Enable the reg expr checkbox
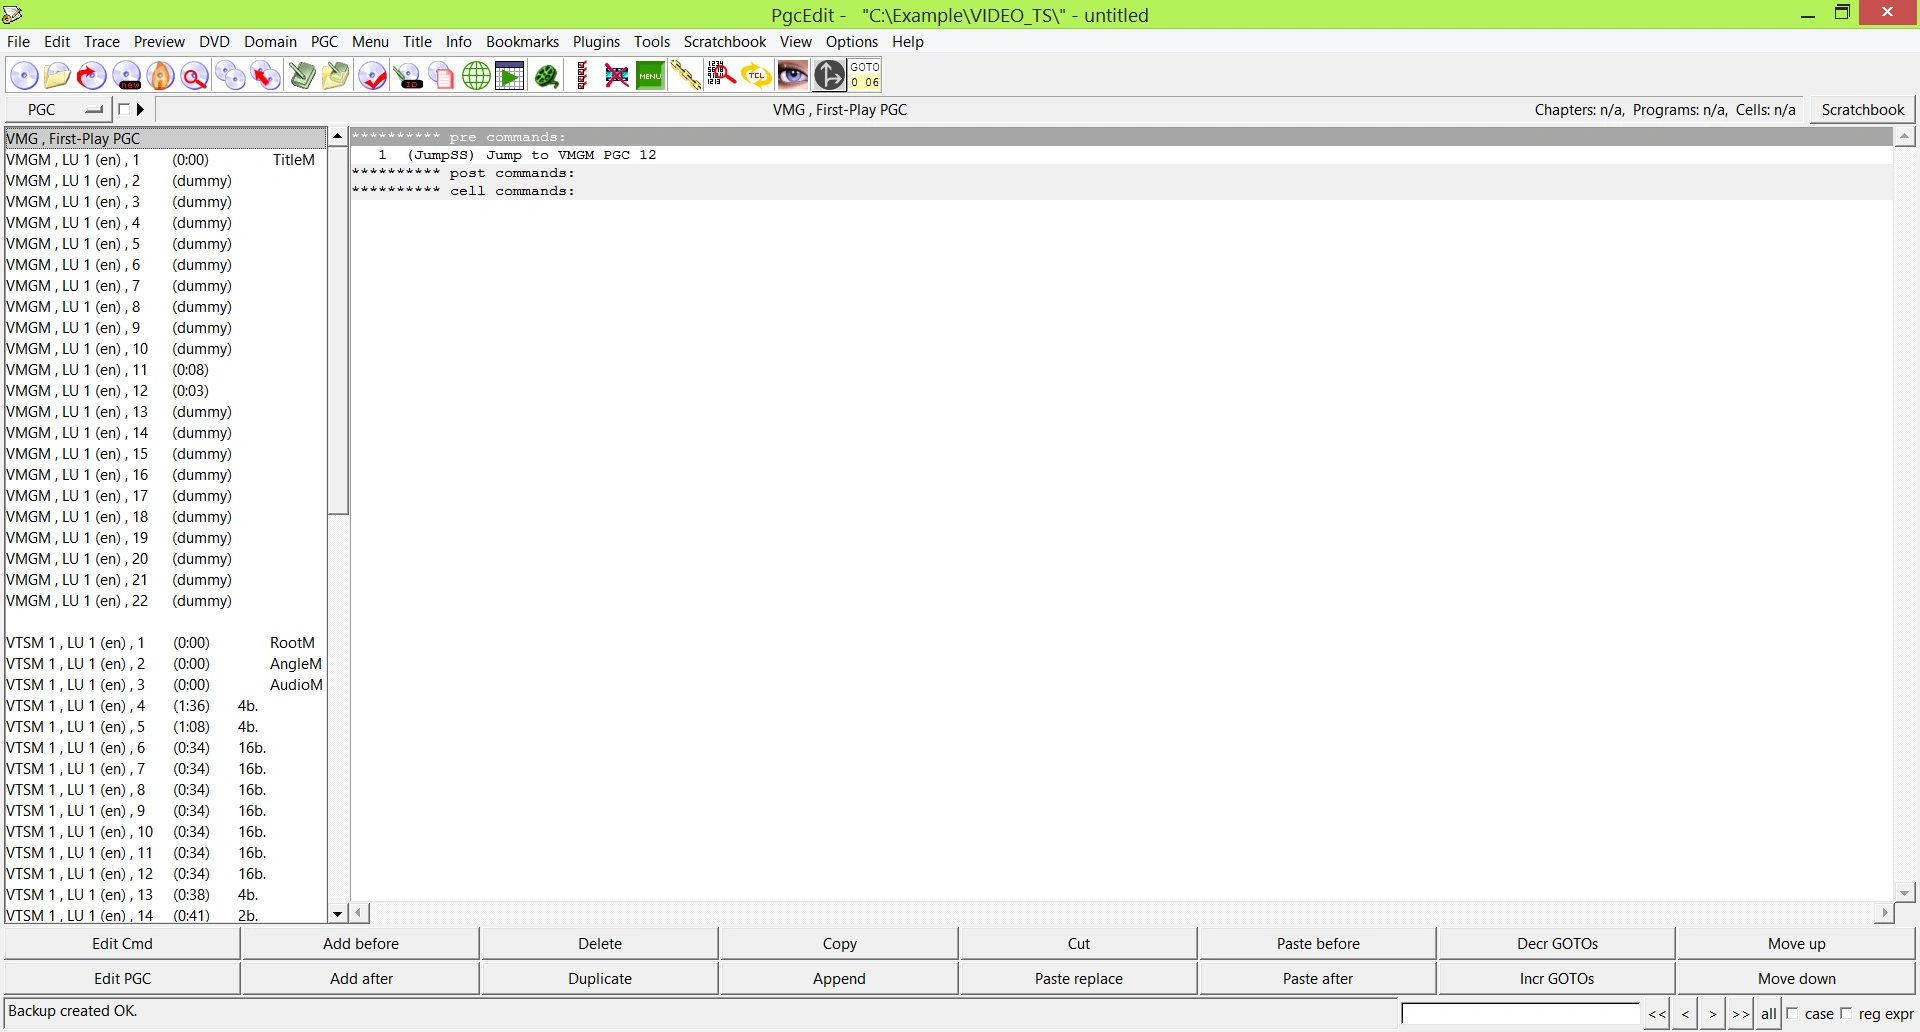The height and width of the screenshot is (1032, 1920). click(x=1844, y=1012)
